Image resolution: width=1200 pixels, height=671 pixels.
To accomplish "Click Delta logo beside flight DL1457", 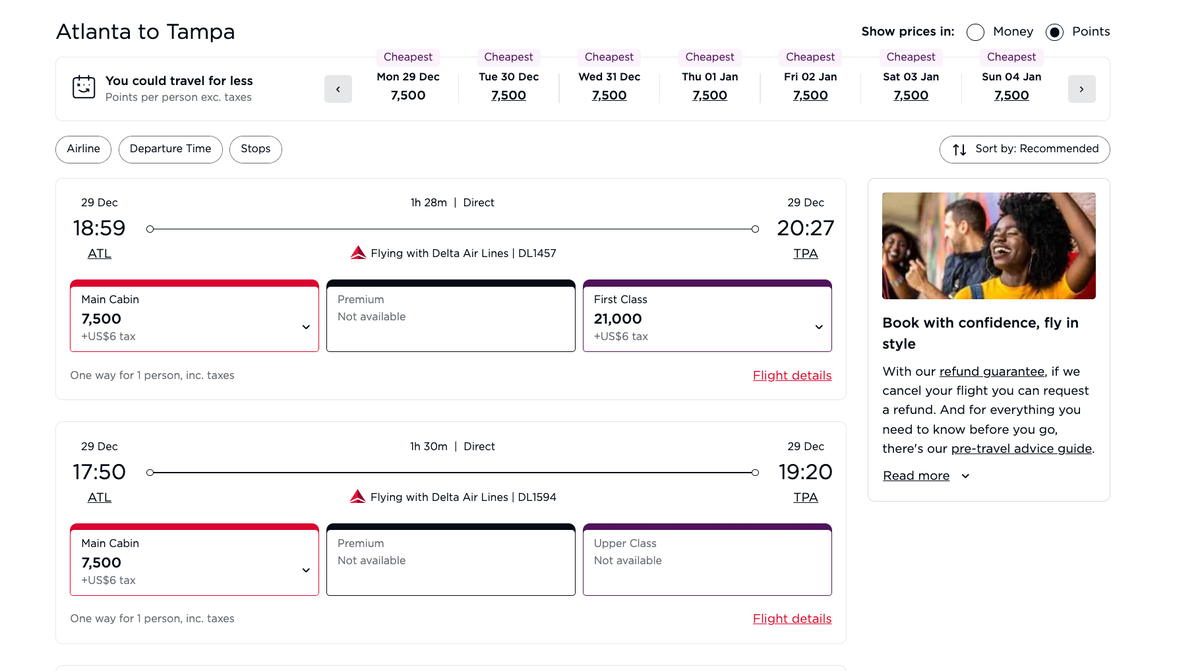I will coord(358,254).
